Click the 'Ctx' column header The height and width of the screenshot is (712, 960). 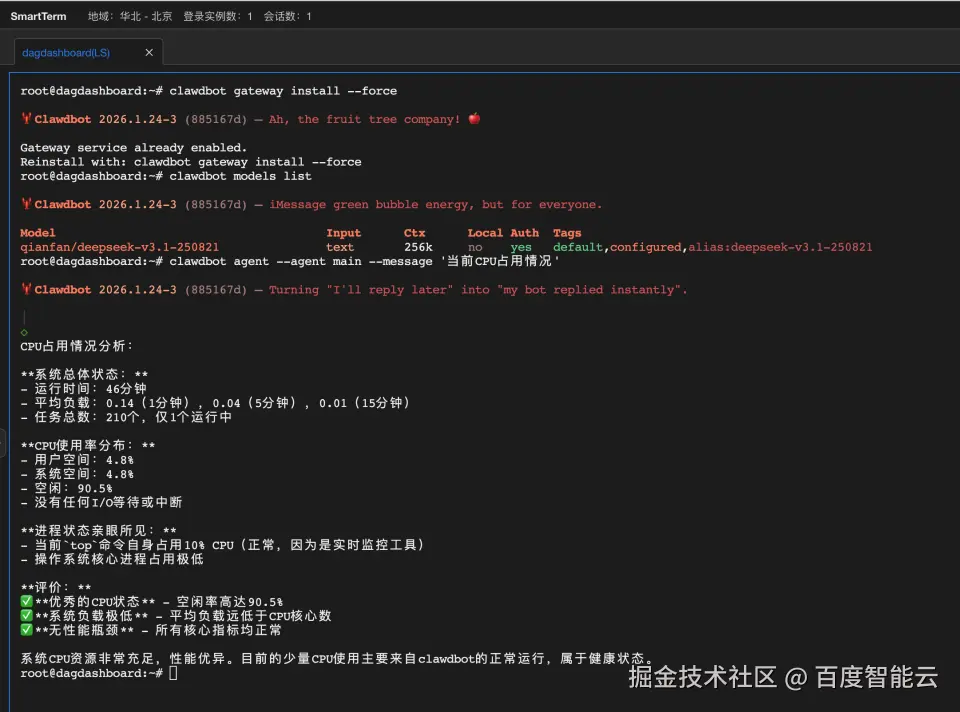414,233
